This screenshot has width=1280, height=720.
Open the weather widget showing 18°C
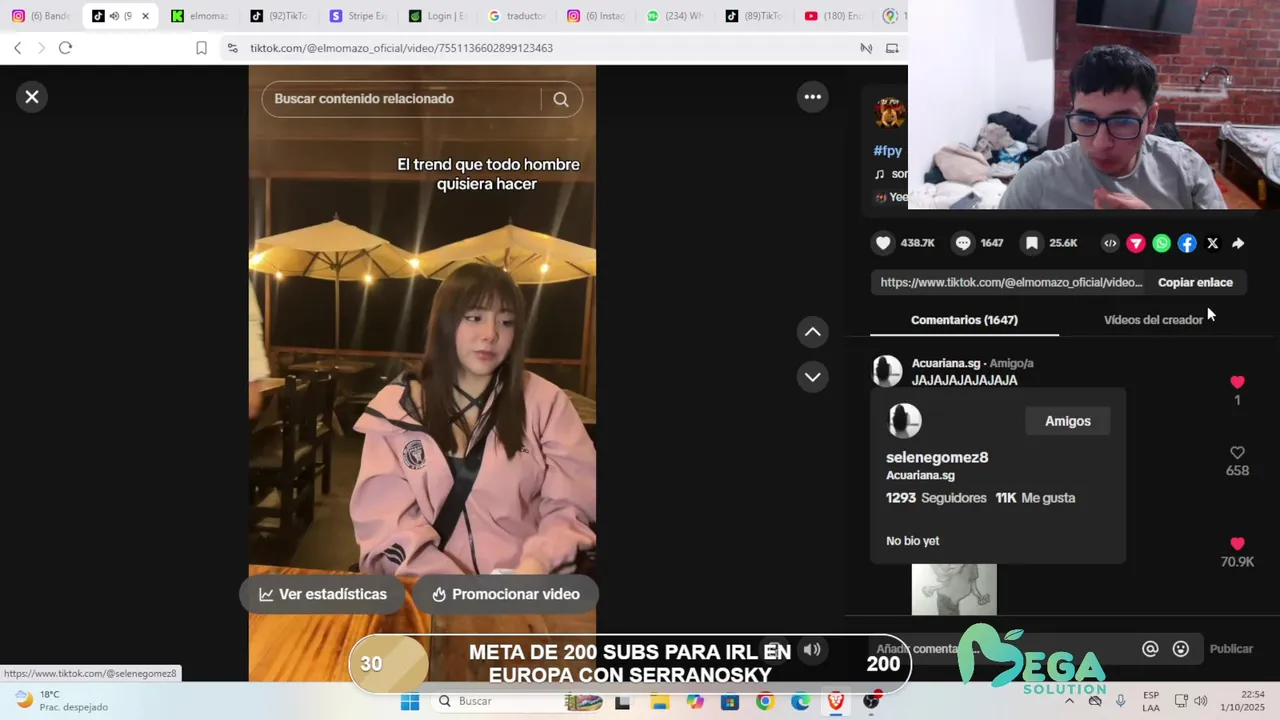coord(62,700)
